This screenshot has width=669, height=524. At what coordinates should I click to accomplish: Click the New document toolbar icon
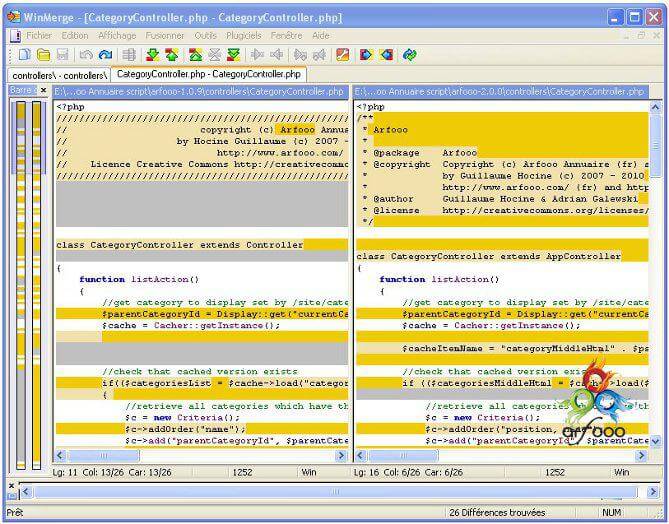[x=24, y=55]
